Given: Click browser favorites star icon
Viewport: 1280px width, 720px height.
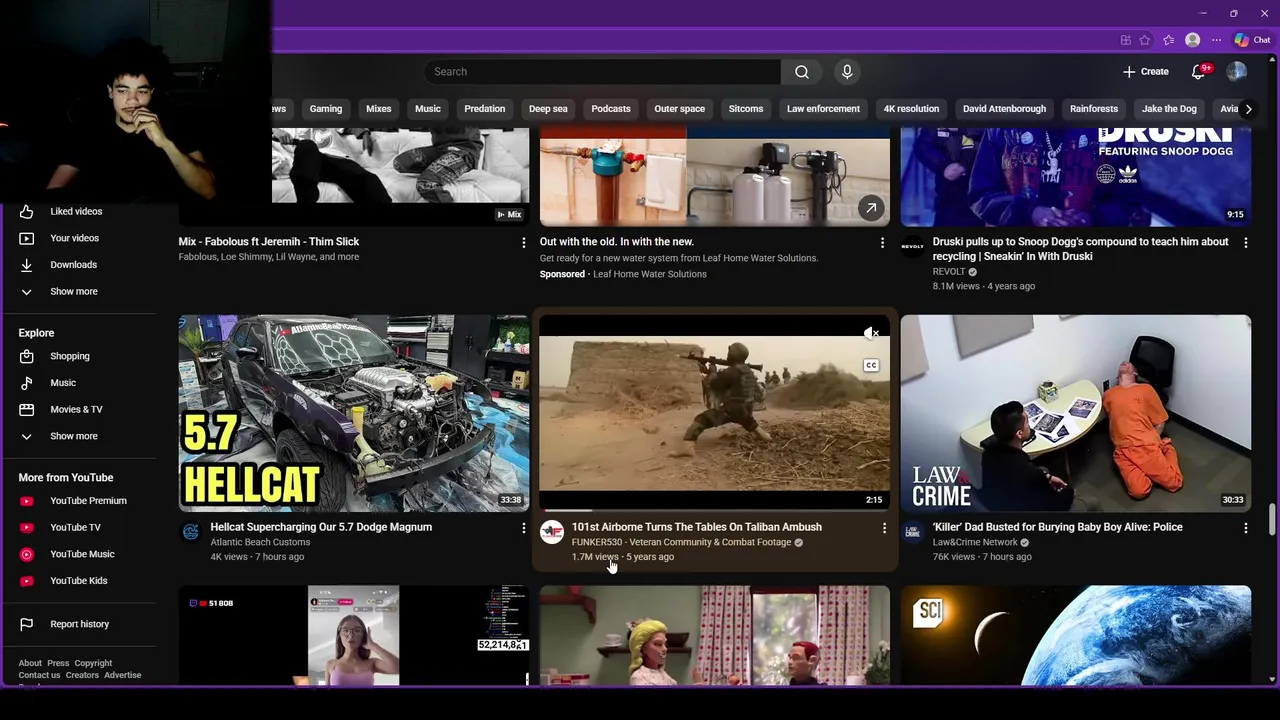Looking at the screenshot, I should coord(1145,40).
